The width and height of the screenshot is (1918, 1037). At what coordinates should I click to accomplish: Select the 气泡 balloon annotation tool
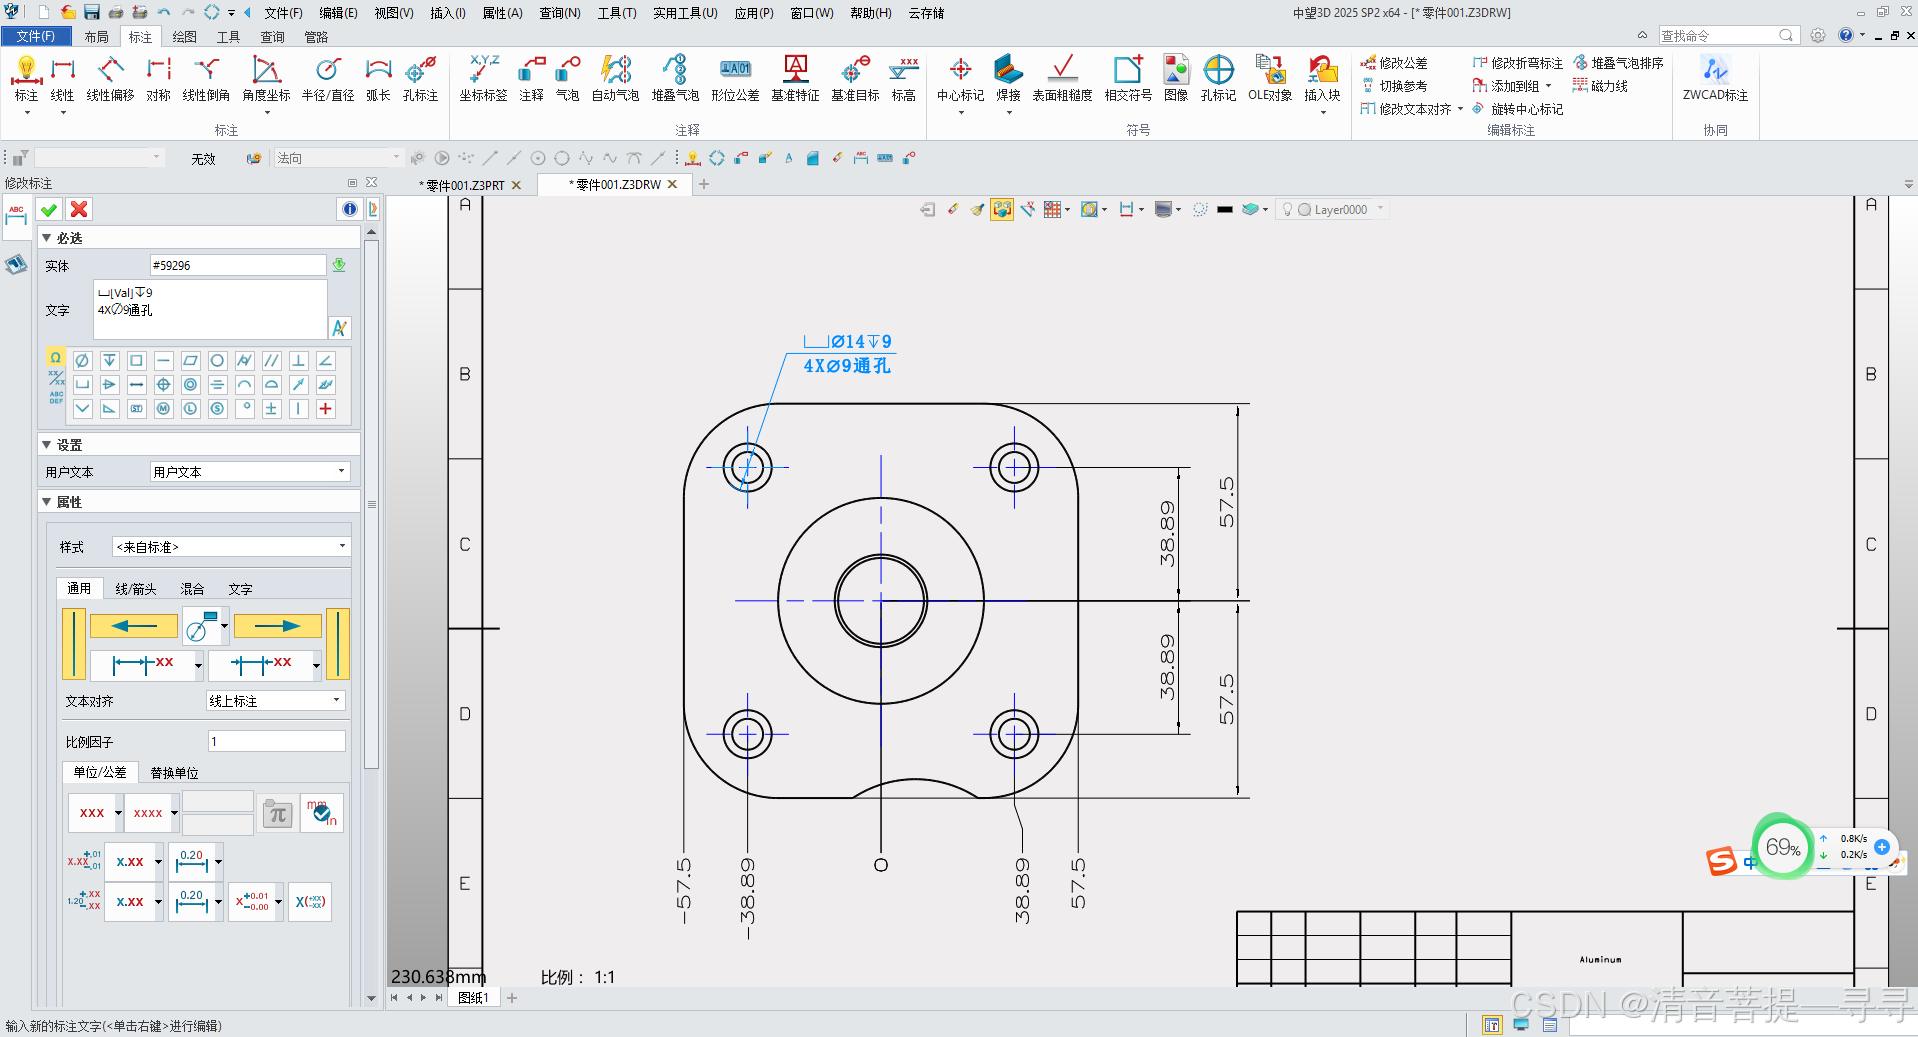click(567, 79)
